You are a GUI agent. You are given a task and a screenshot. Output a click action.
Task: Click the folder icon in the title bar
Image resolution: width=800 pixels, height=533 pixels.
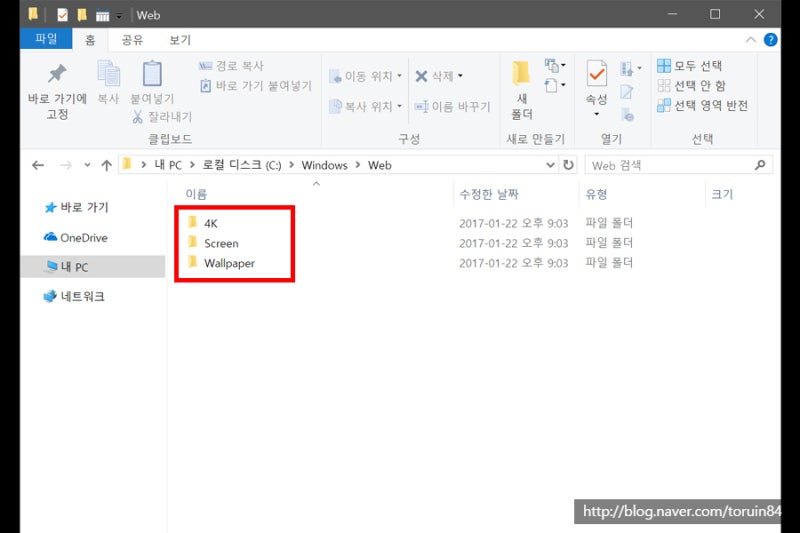click(x=33, y=14)
